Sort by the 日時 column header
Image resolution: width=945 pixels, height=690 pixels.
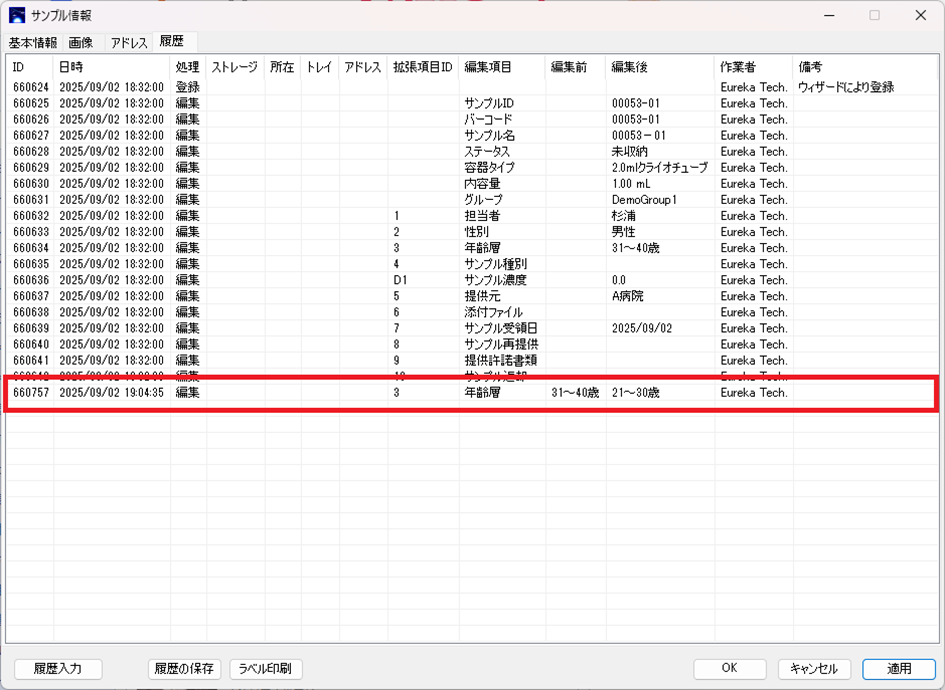(x=110, y=67)
